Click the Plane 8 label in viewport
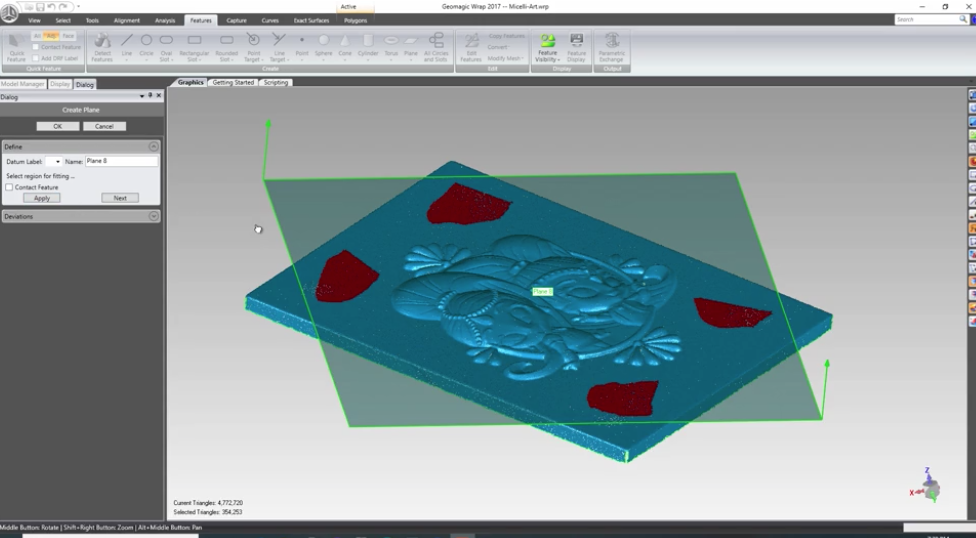Image resolution: width=976 pixels, height=538 pixels. point(542,291)
